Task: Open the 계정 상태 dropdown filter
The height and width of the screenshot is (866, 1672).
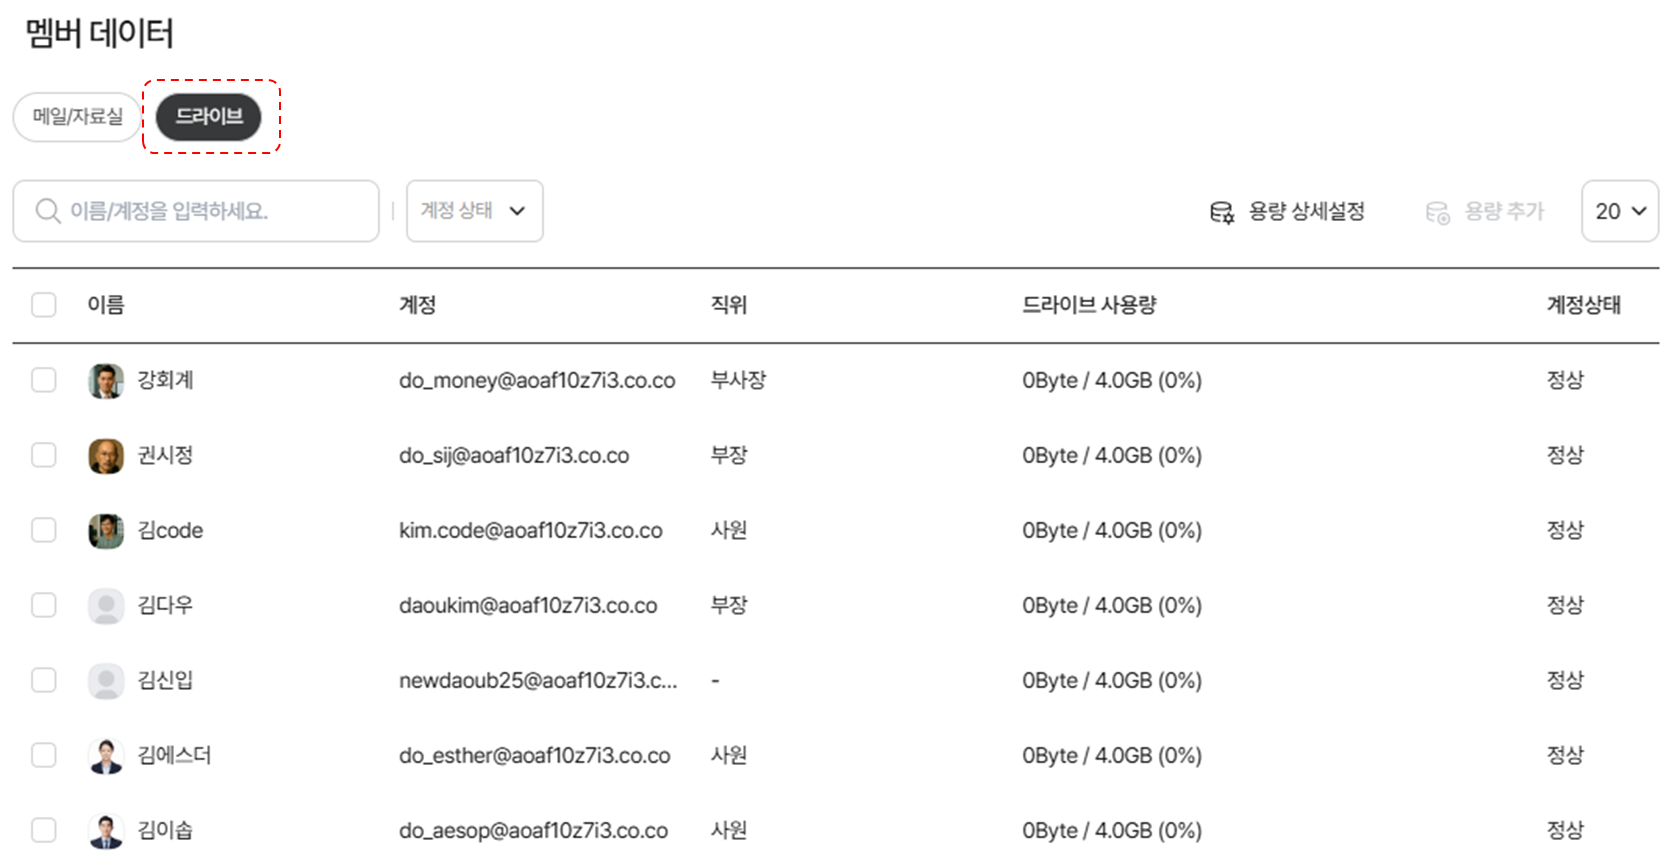Action: [x=474, y=211]
